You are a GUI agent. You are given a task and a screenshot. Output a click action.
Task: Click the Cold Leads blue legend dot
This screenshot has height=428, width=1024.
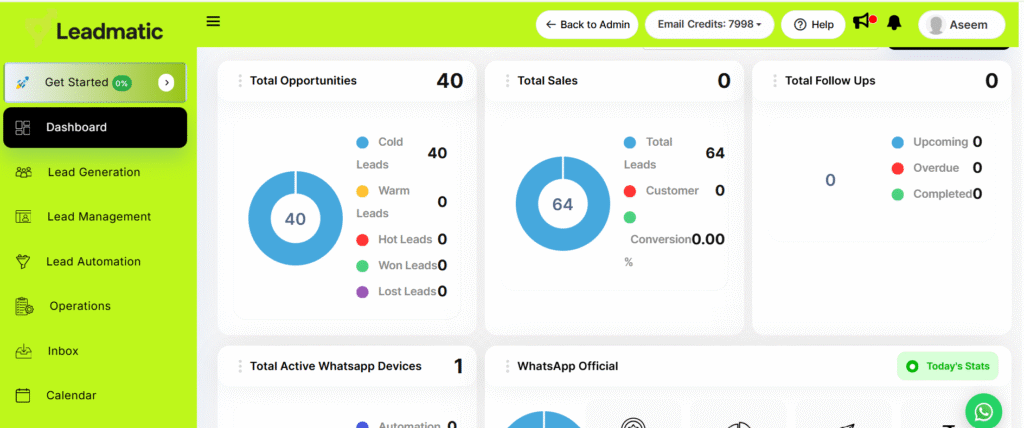pyautogui.click(x=362, y=143)
